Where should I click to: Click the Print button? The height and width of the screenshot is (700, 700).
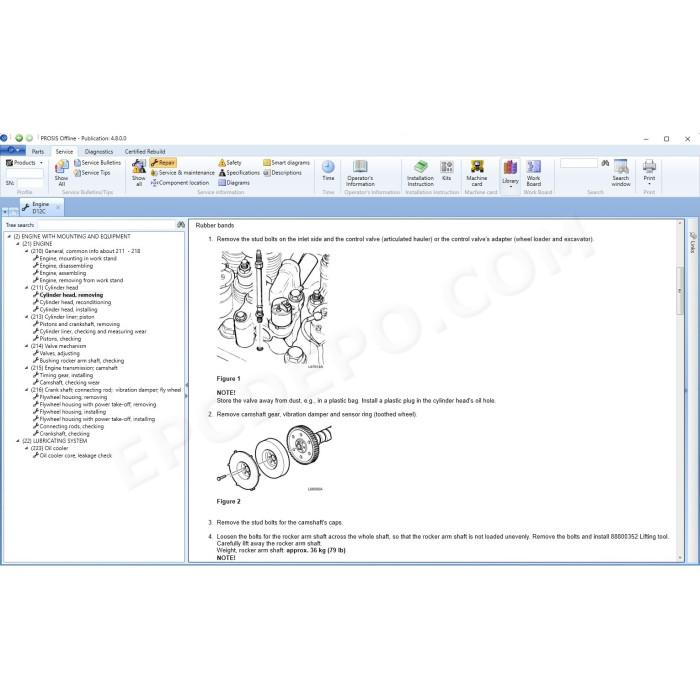tap(649, 173)
